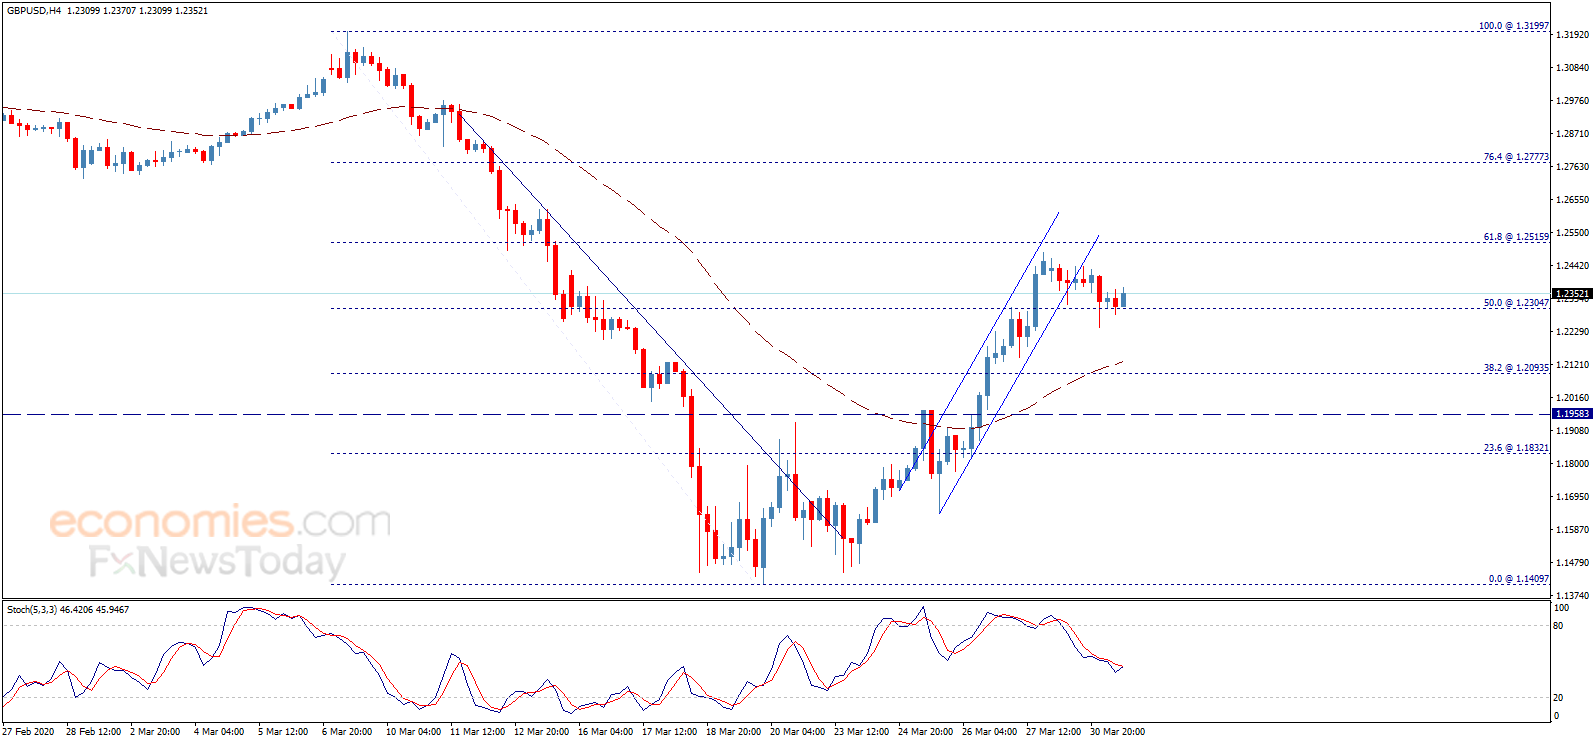Select price axis value 1.14790
Screen dimensions: 1596x743
tap(1572, 563)
